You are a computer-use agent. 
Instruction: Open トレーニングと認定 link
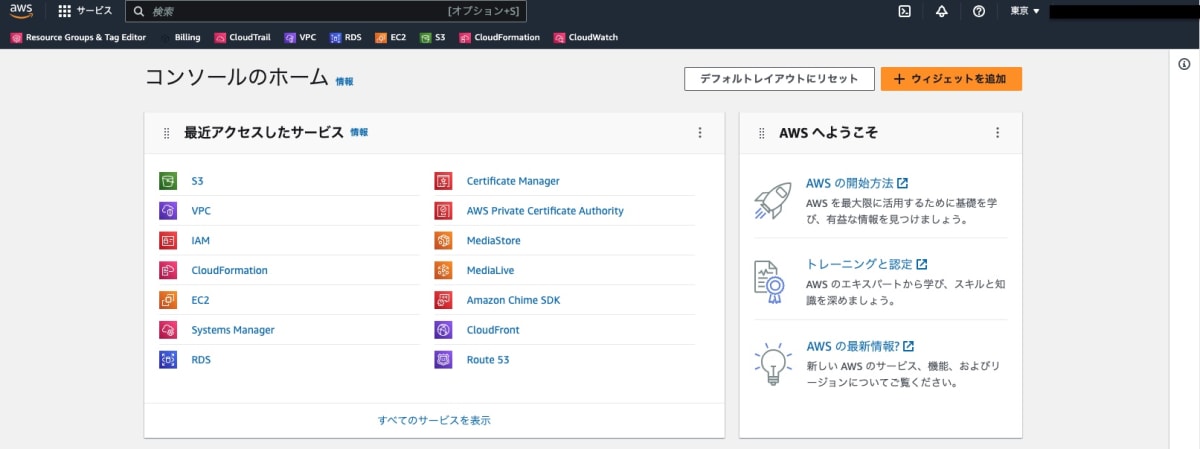click(x=866, y=264)
